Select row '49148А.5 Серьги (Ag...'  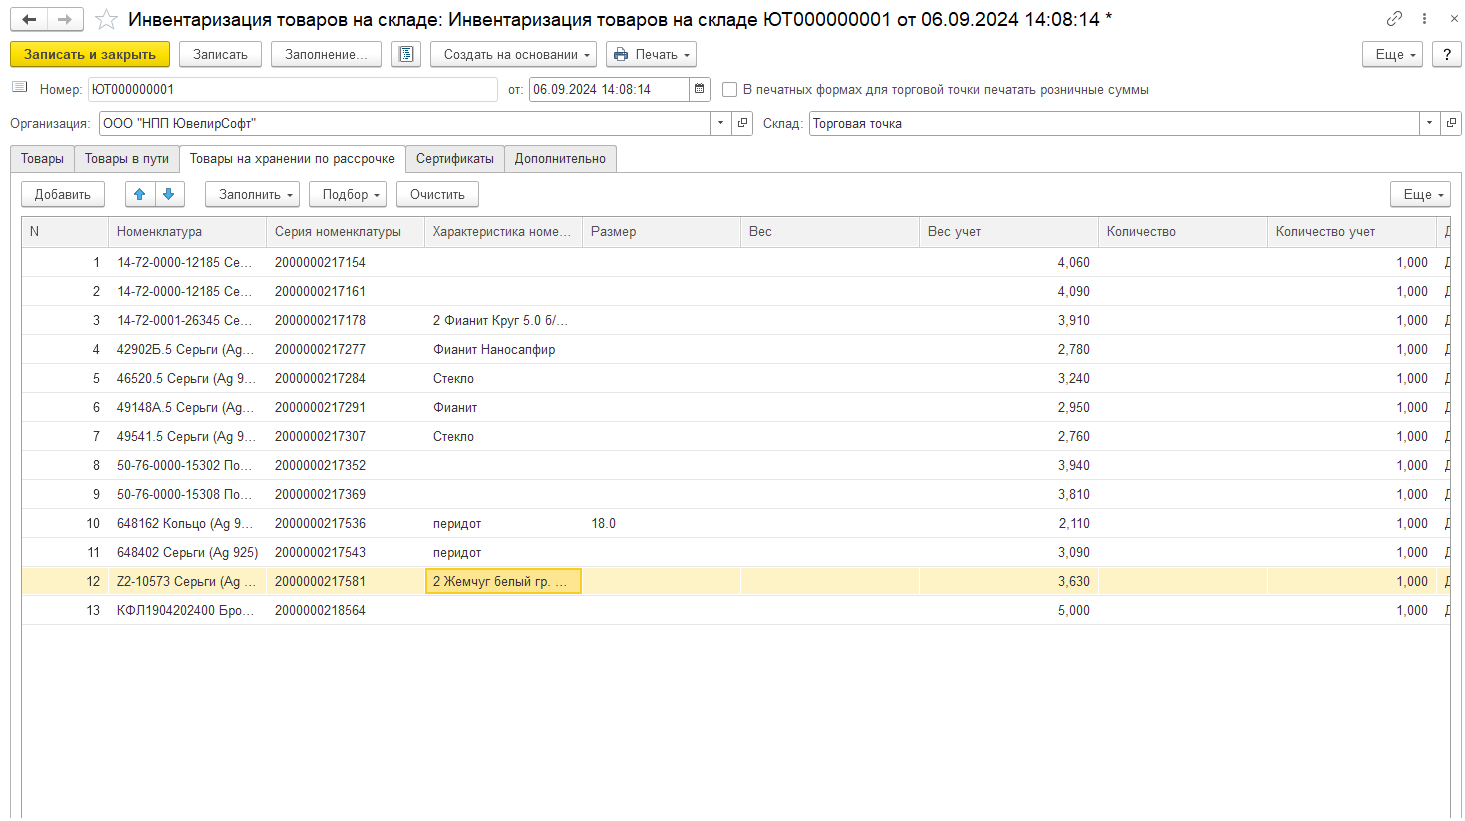pyautogui.click(x=735, y=407)
